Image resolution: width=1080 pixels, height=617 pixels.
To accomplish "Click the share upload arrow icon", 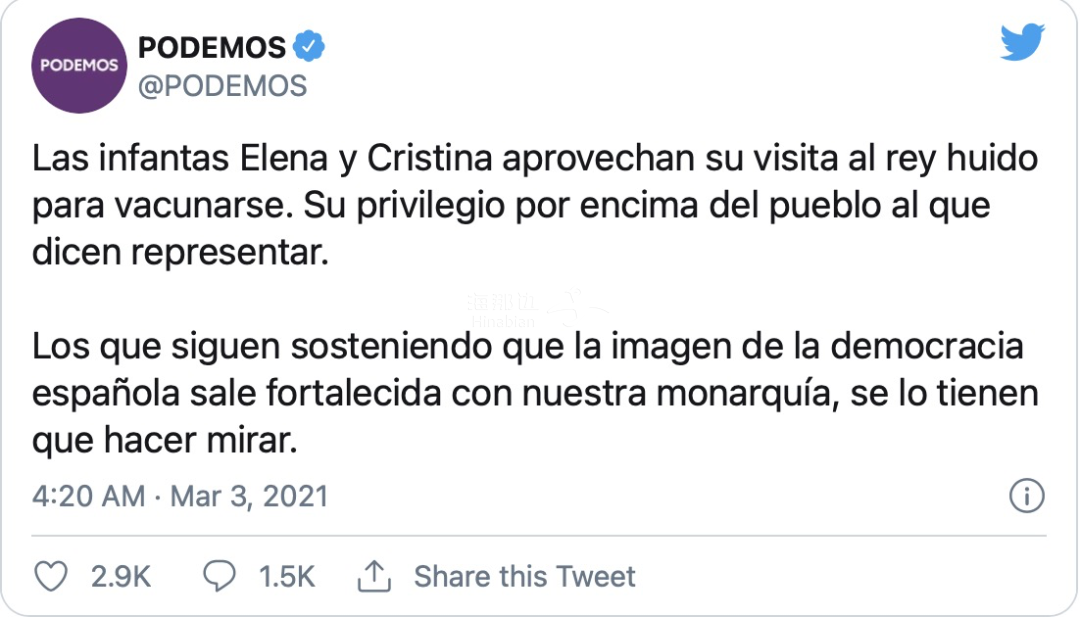I will pyautogui.click(x=374, y=576).
